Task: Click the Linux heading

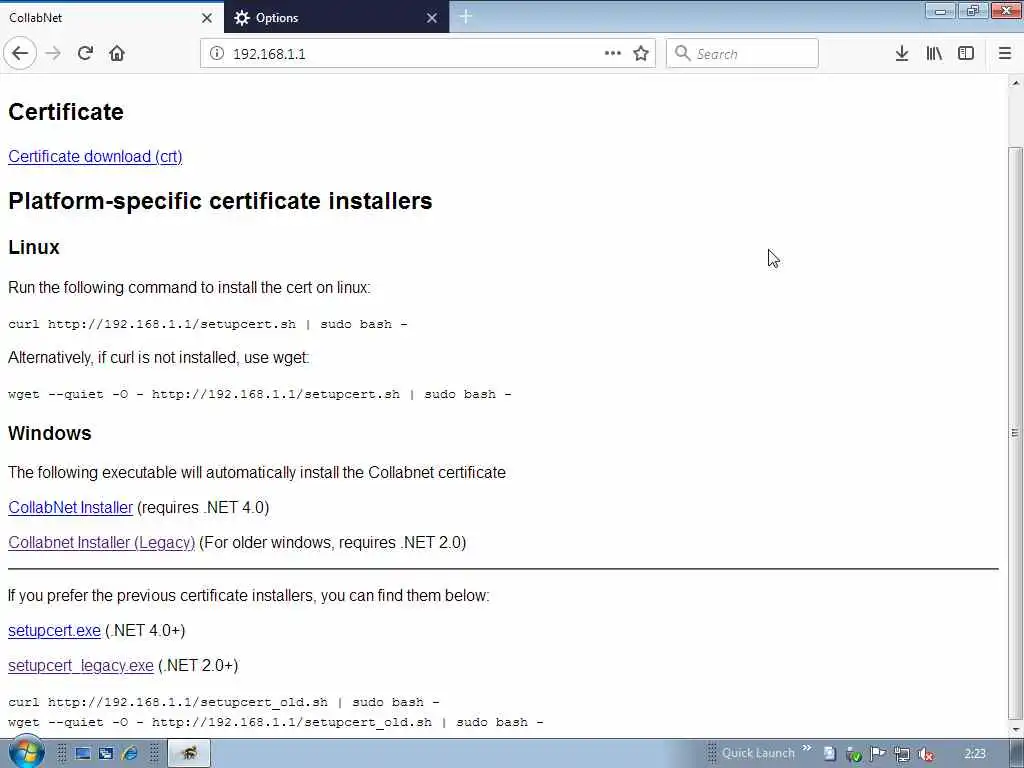Action: tap(34, 248)
